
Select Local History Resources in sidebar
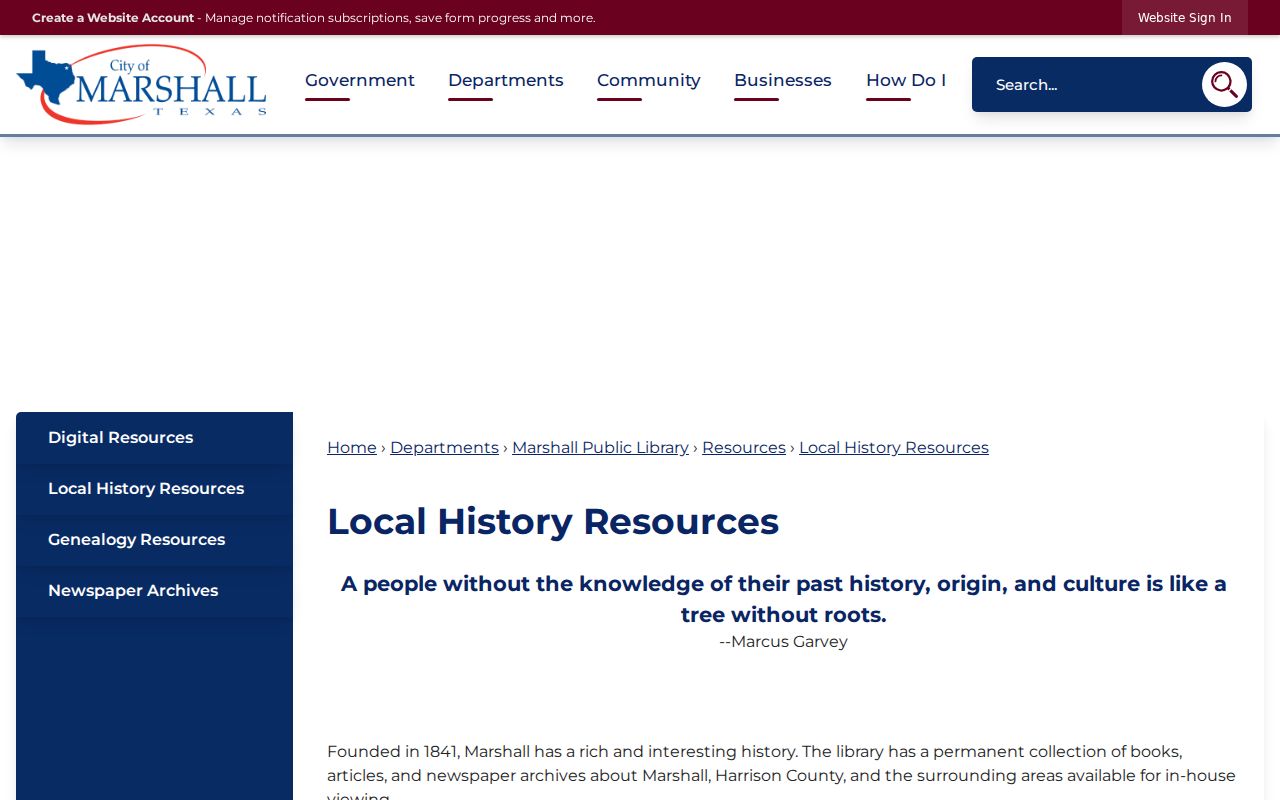click(x=154, y=489)
